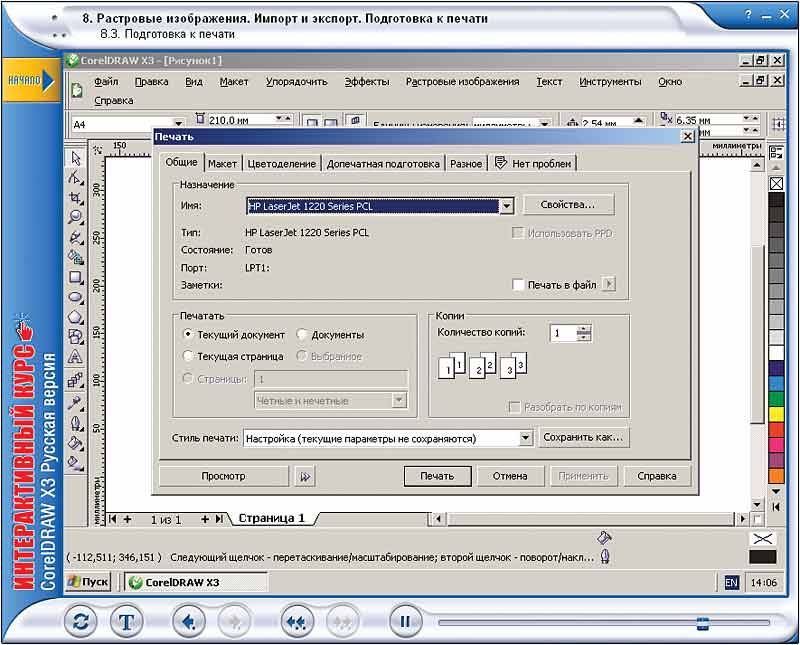Select the Текущая страница radio button

[189, 356]
